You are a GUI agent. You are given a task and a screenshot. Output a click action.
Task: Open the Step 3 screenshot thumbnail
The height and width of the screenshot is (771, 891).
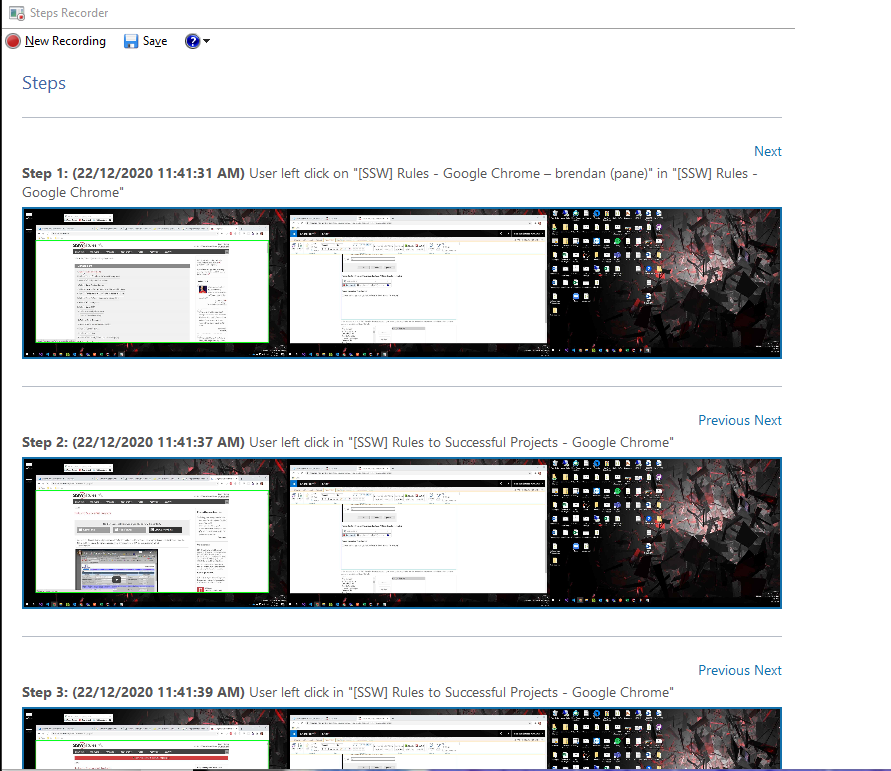pos(401,738)
